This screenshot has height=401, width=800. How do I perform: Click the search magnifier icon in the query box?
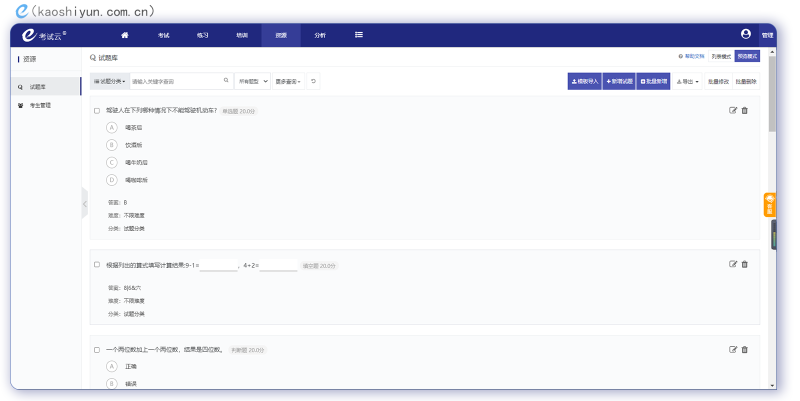click(226, 81)
